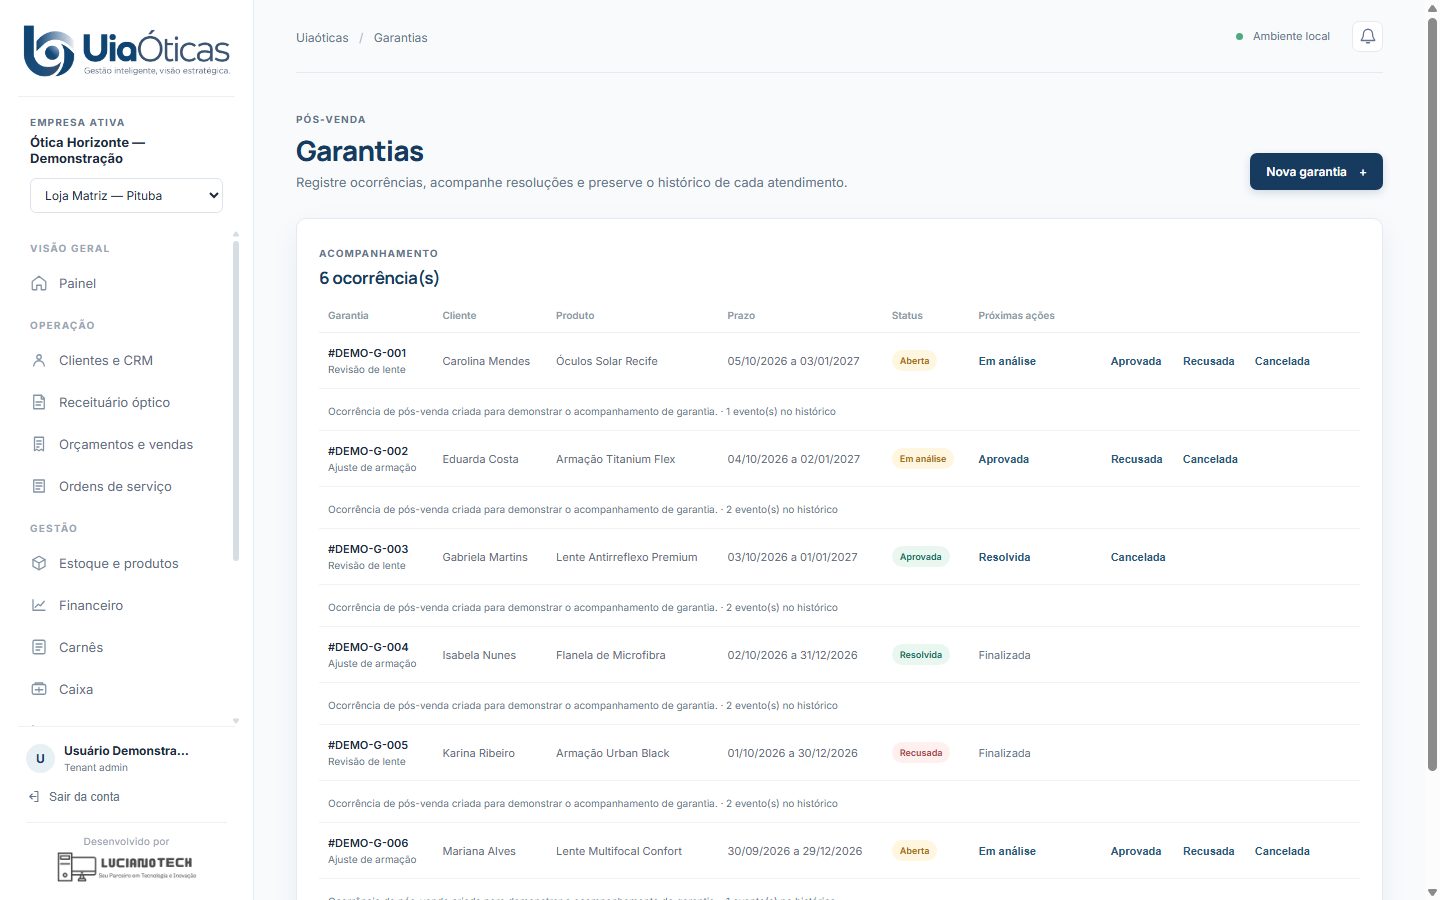Screen dimensions: 1440x900
Task: Click customer name Isabela Nunes
Action: click(x=479, y=655)
